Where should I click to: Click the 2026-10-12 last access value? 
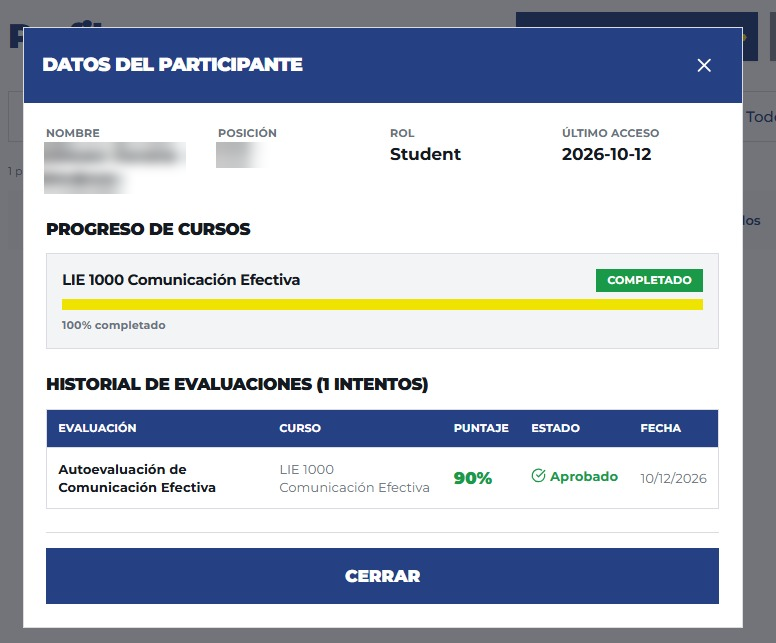[606, 154]
